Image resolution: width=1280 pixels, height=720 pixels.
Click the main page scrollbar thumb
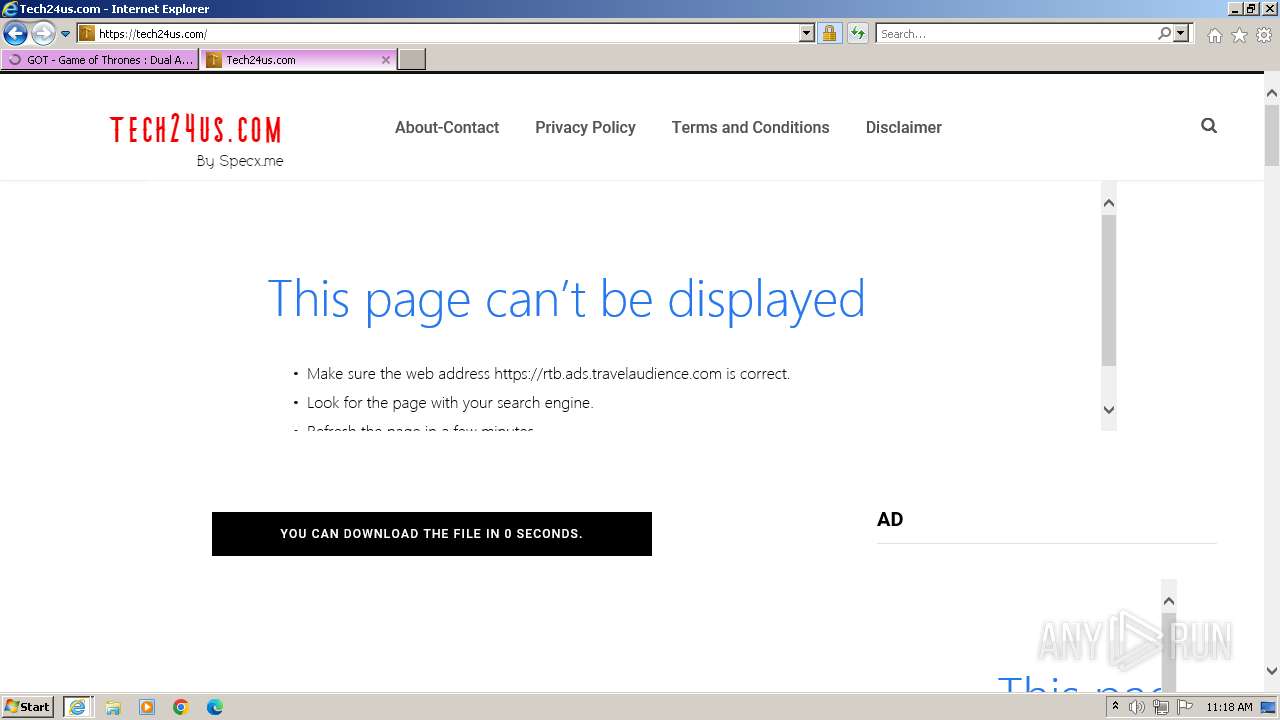[1272, 135]
